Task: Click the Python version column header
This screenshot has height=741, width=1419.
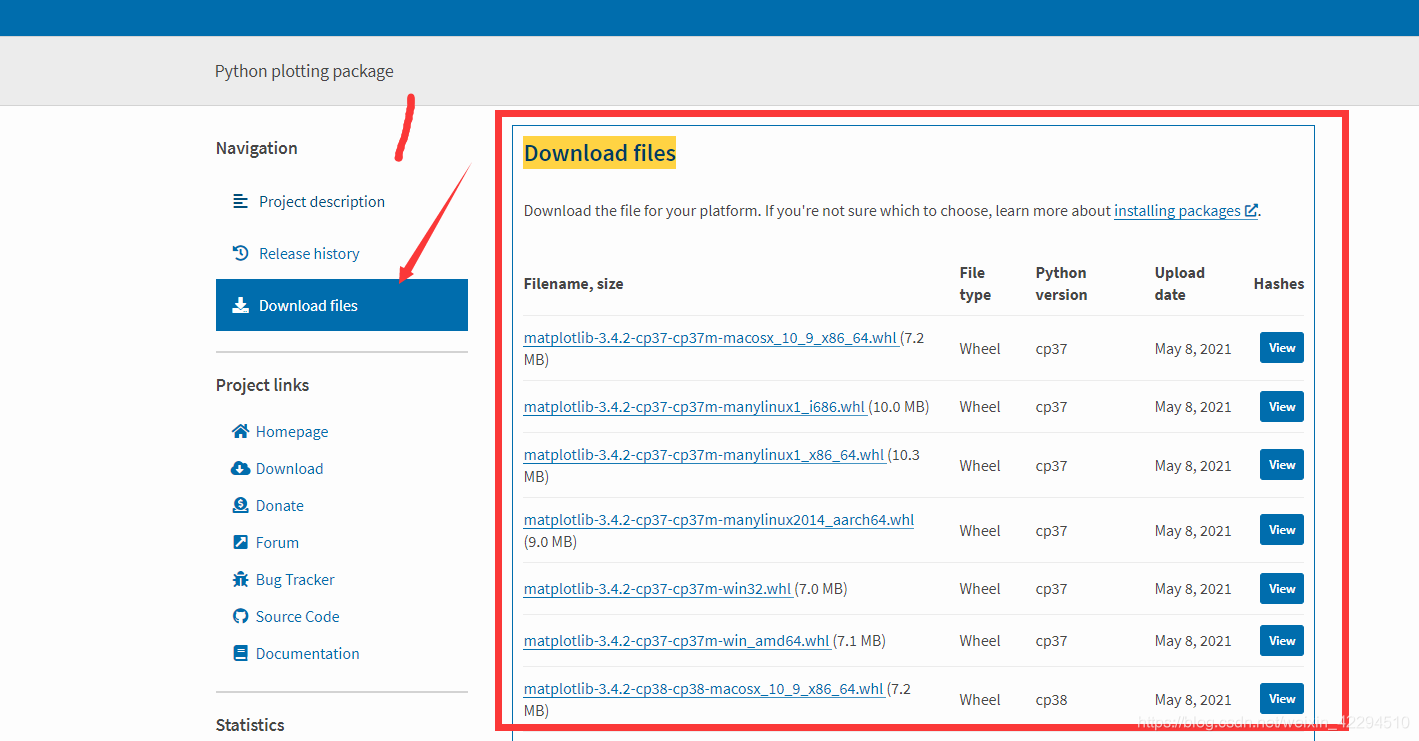Action: click(1061, 284)
